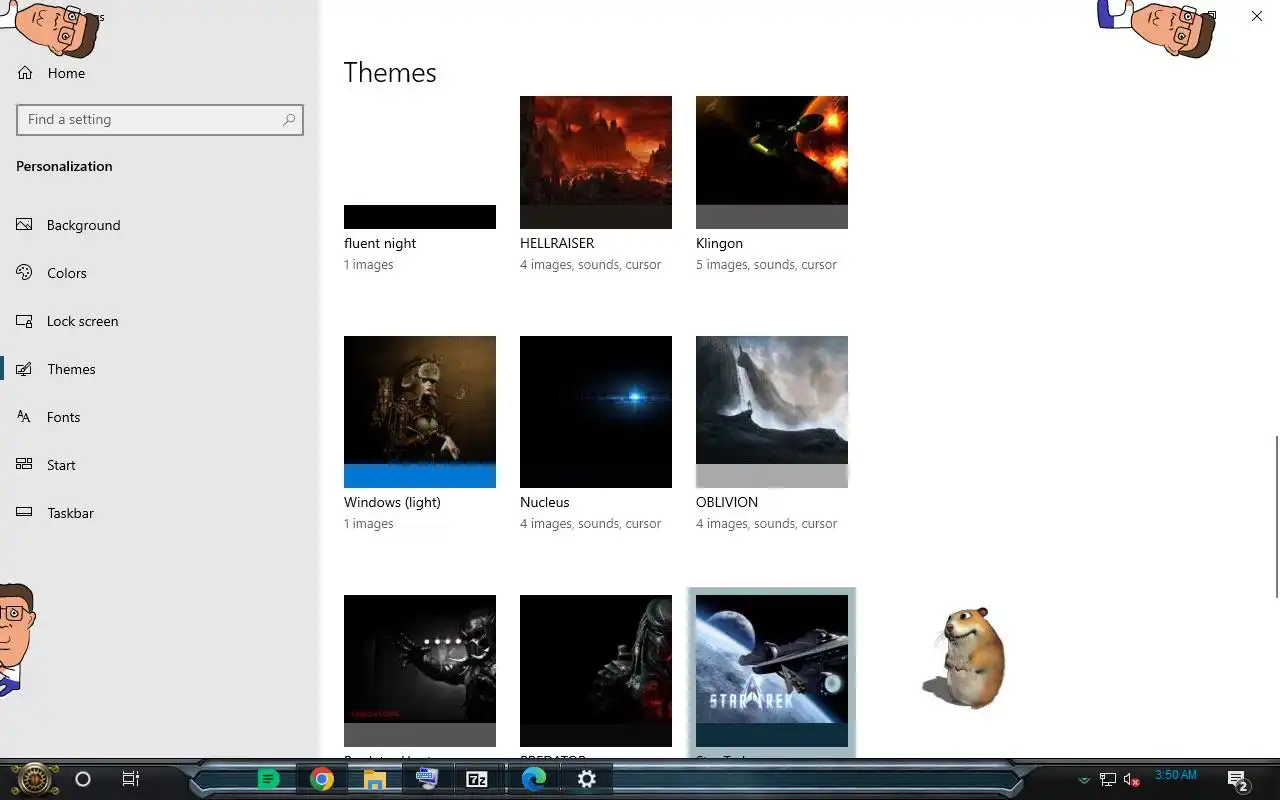Click the magnifier icon in the search box
The width and height of the screenshot is (1280, 800).
tap(289, 119)
